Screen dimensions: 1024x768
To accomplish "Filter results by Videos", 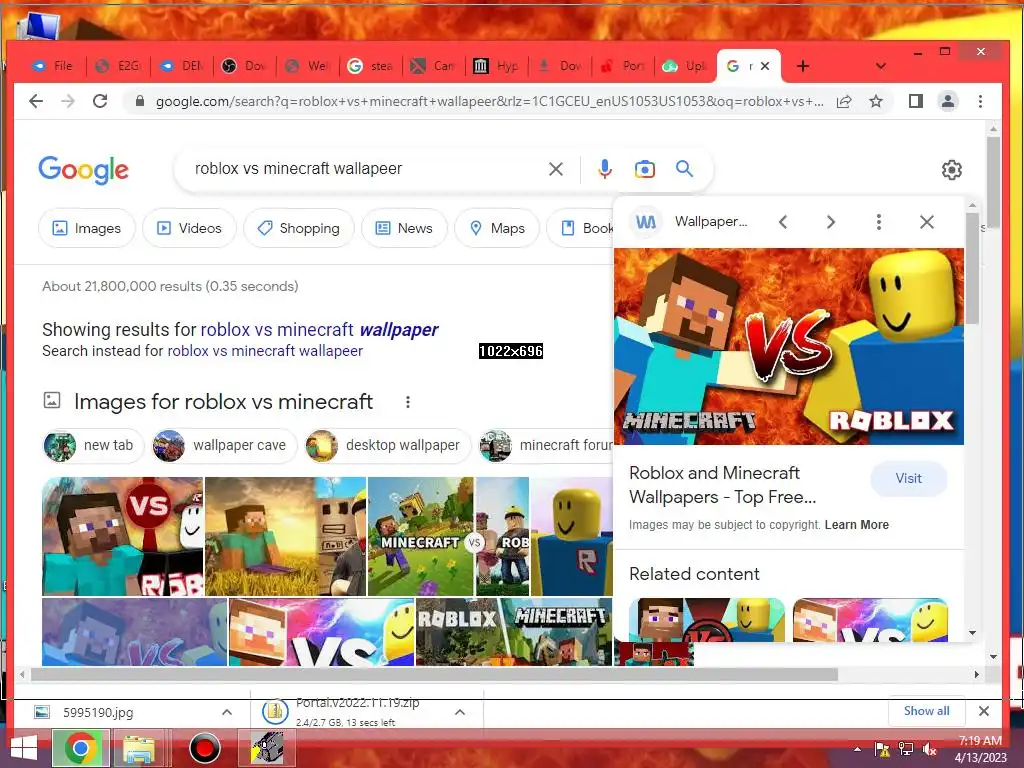I will (189, 229).
